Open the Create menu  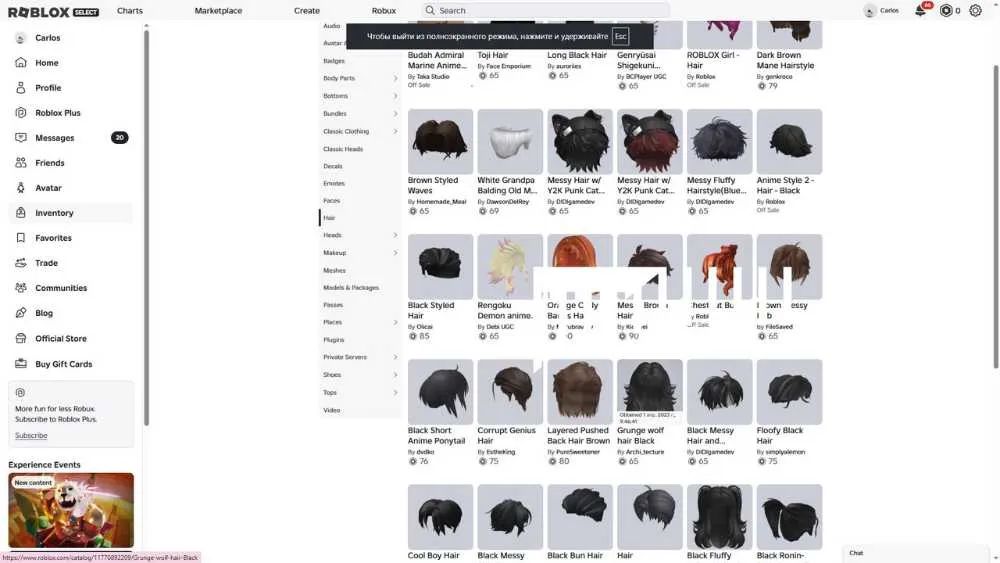tap(307, 10)
